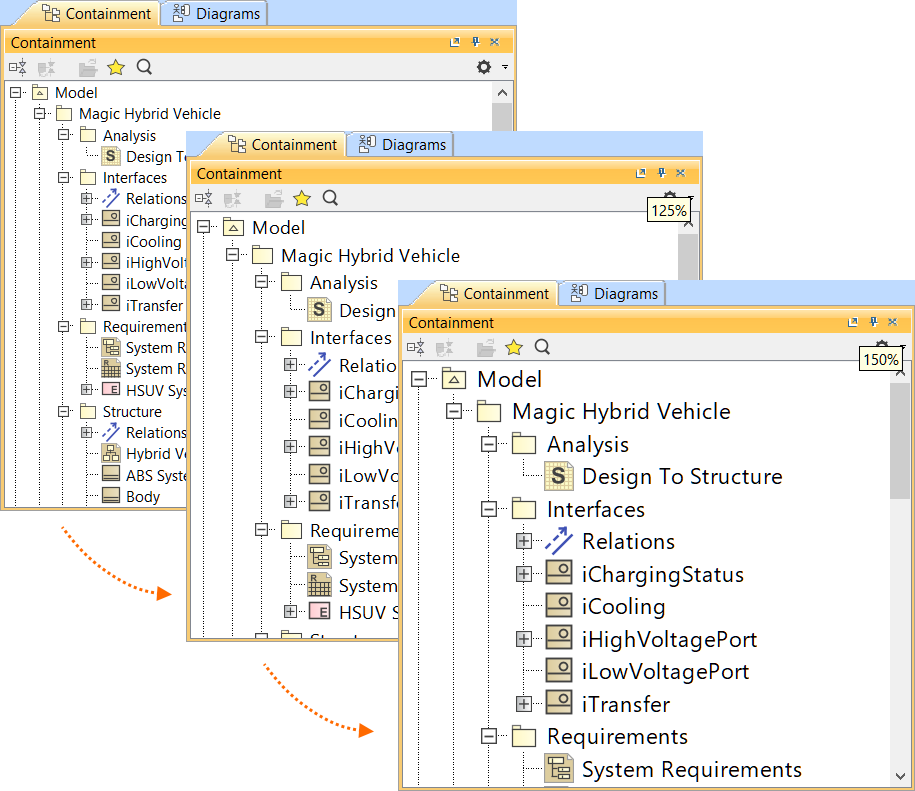
Task: Switch to the Diagrams tab in the largest panel
Action: pyautogui.click(x=615, y=293)
